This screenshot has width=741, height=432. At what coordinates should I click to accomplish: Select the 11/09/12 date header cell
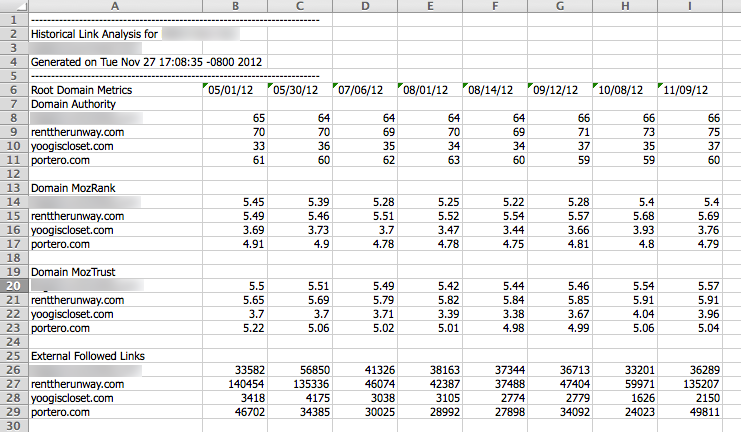(x=689, y=89)
